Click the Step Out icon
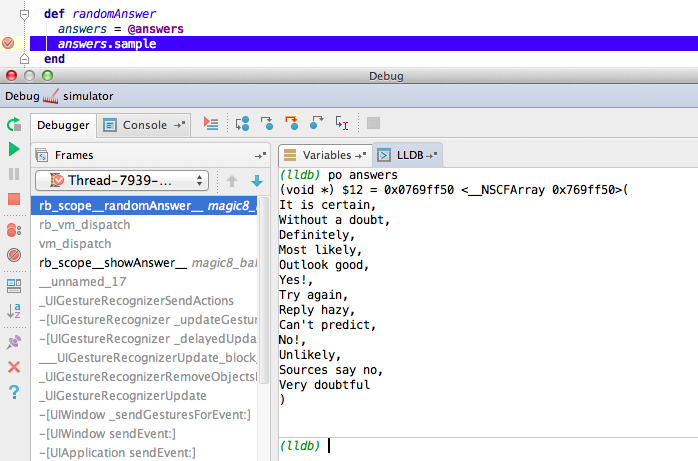This screenshot has width=698, height=461. pyautogui.click(x=316, y=123)
